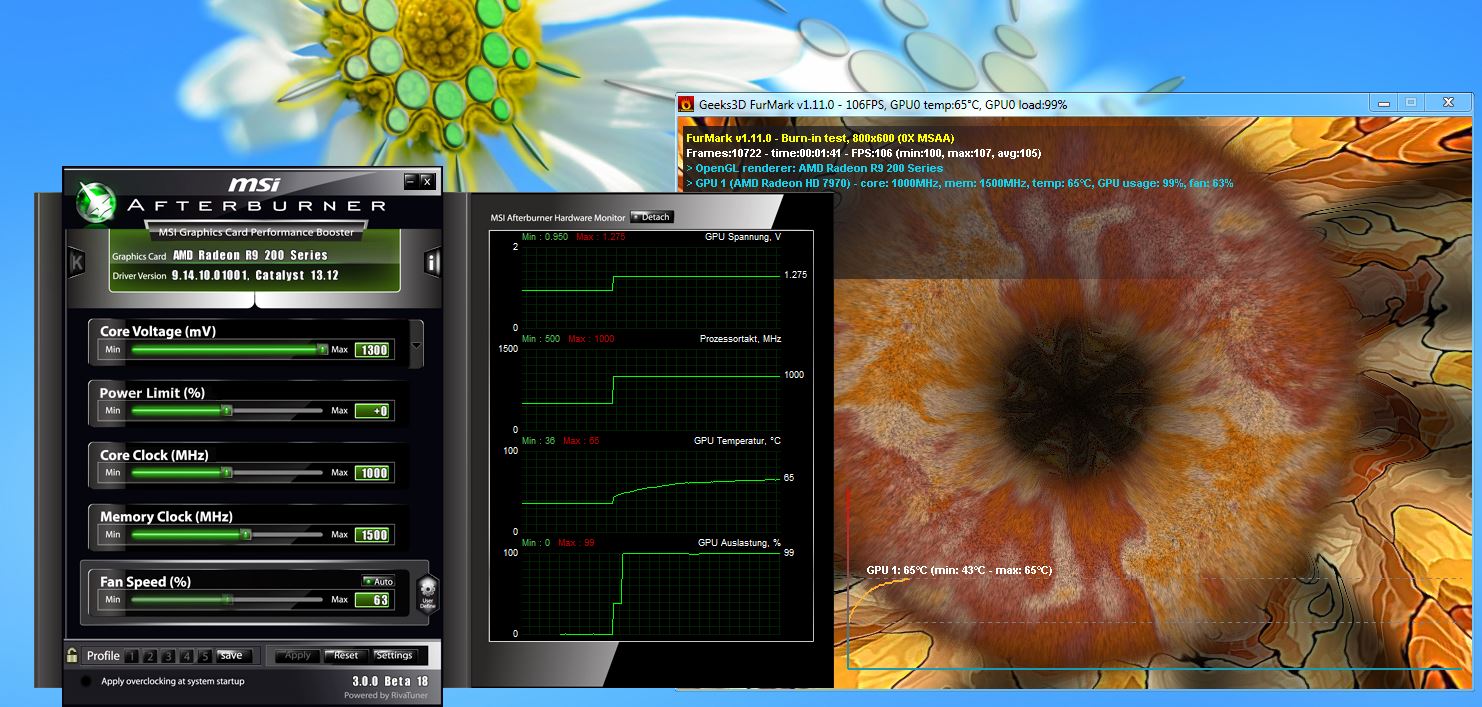This screenshot has width=1482, height=707.
Task: Select profile slot 2
Action: (x=150, y=656)
